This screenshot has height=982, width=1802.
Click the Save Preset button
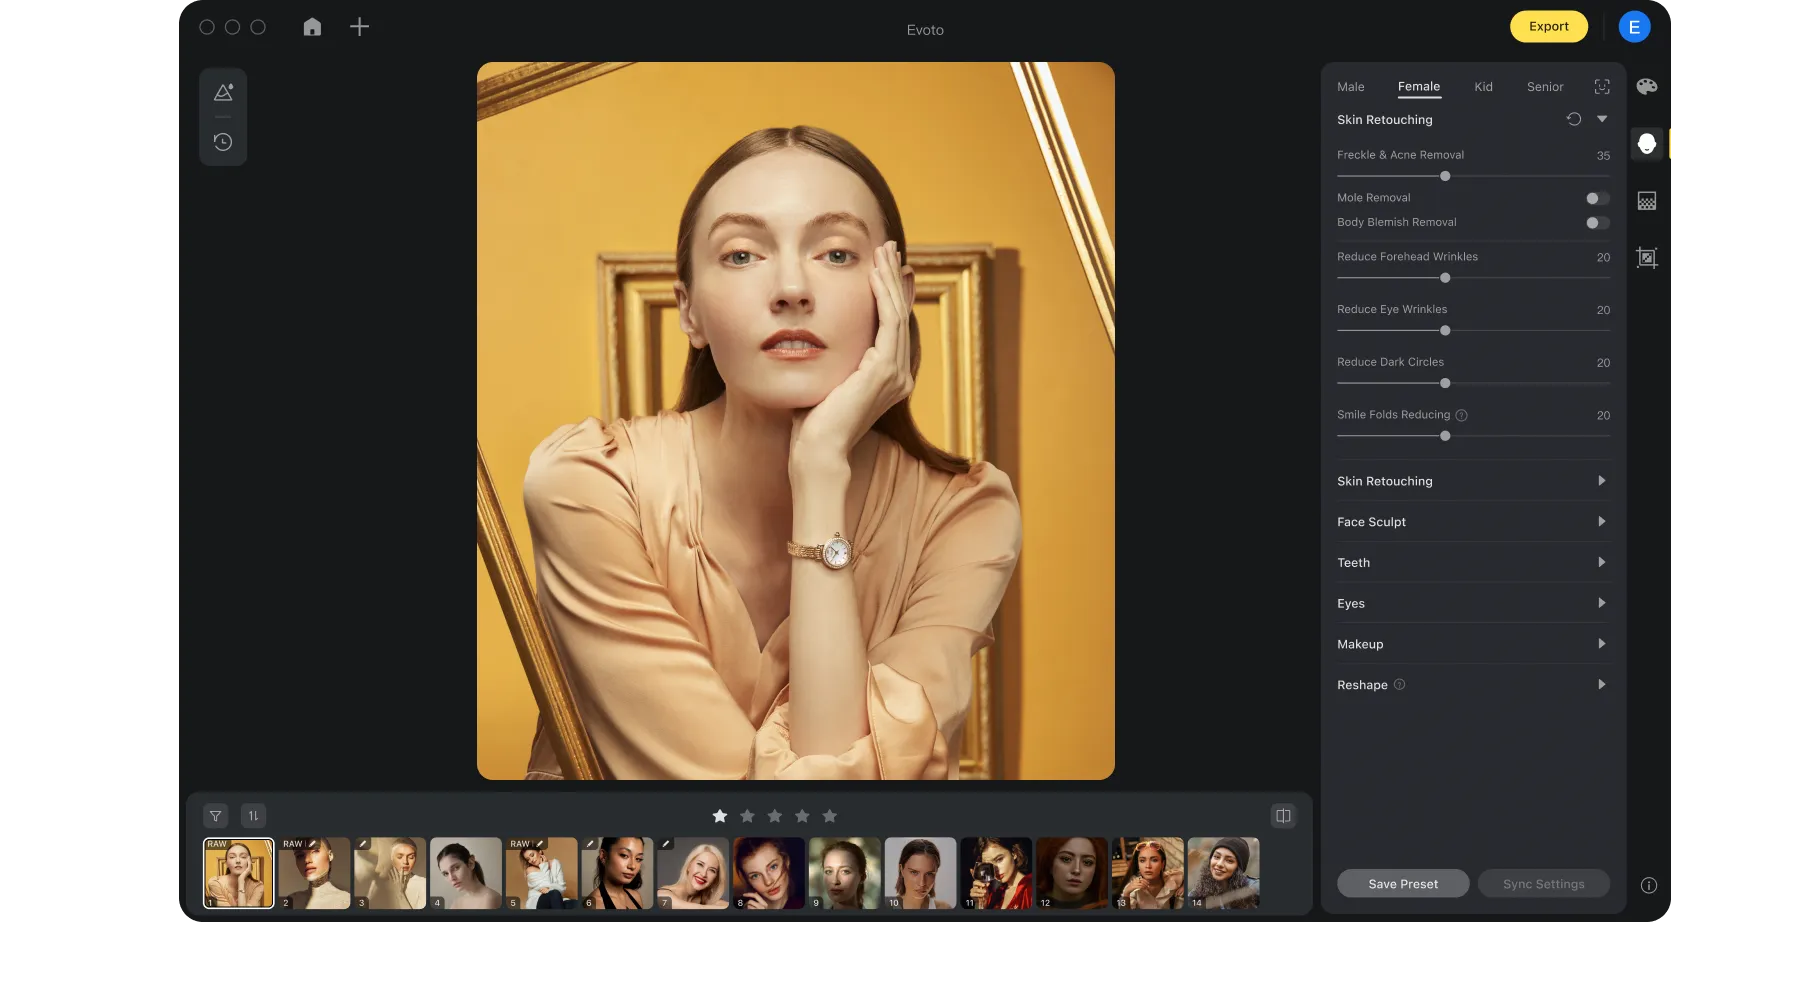pyautogui.click(x=1403, y=884)
